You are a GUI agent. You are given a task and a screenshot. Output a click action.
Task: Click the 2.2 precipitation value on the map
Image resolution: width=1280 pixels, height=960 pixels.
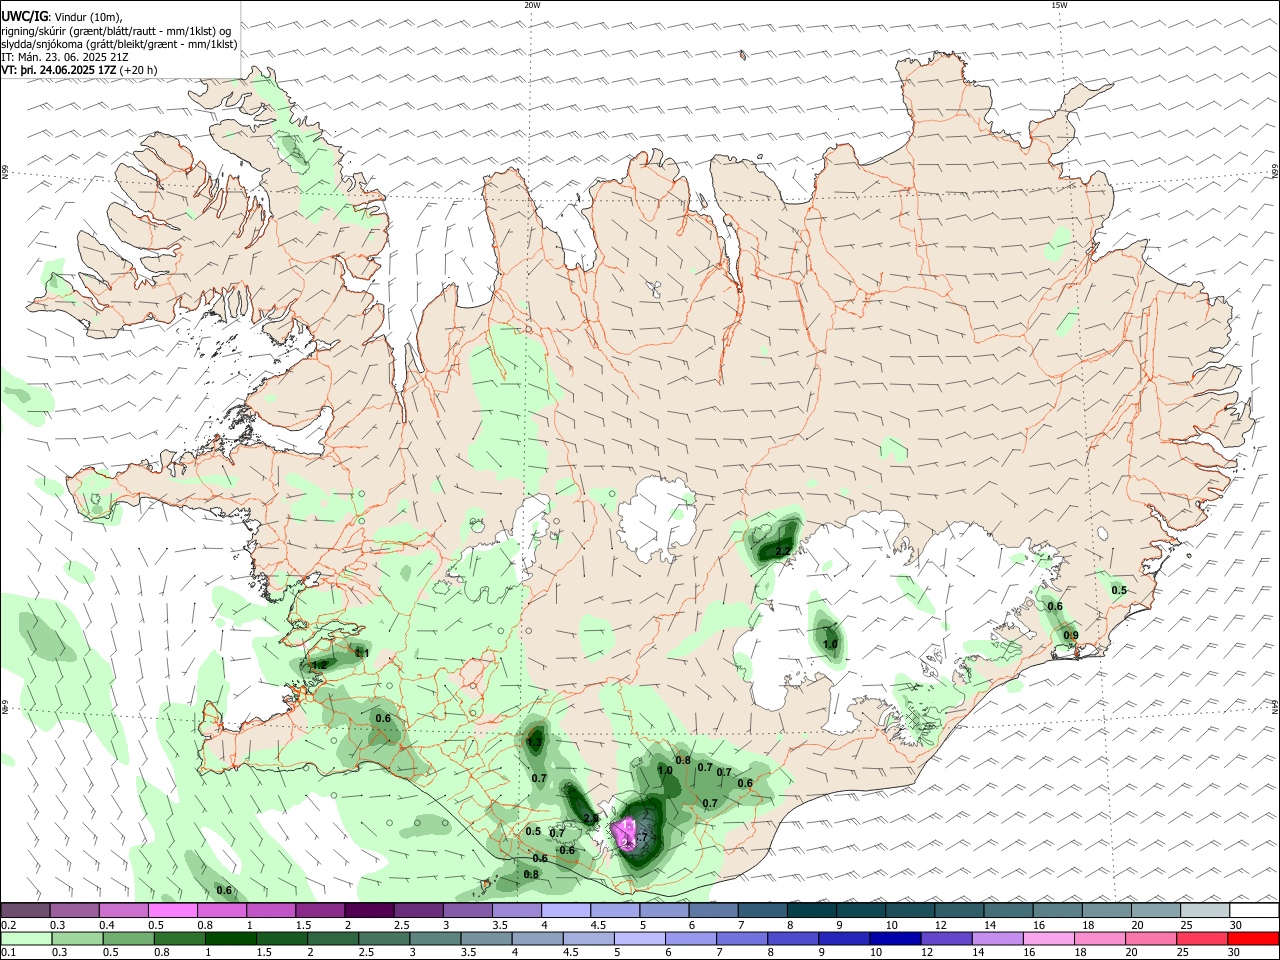tap(783, 551)
